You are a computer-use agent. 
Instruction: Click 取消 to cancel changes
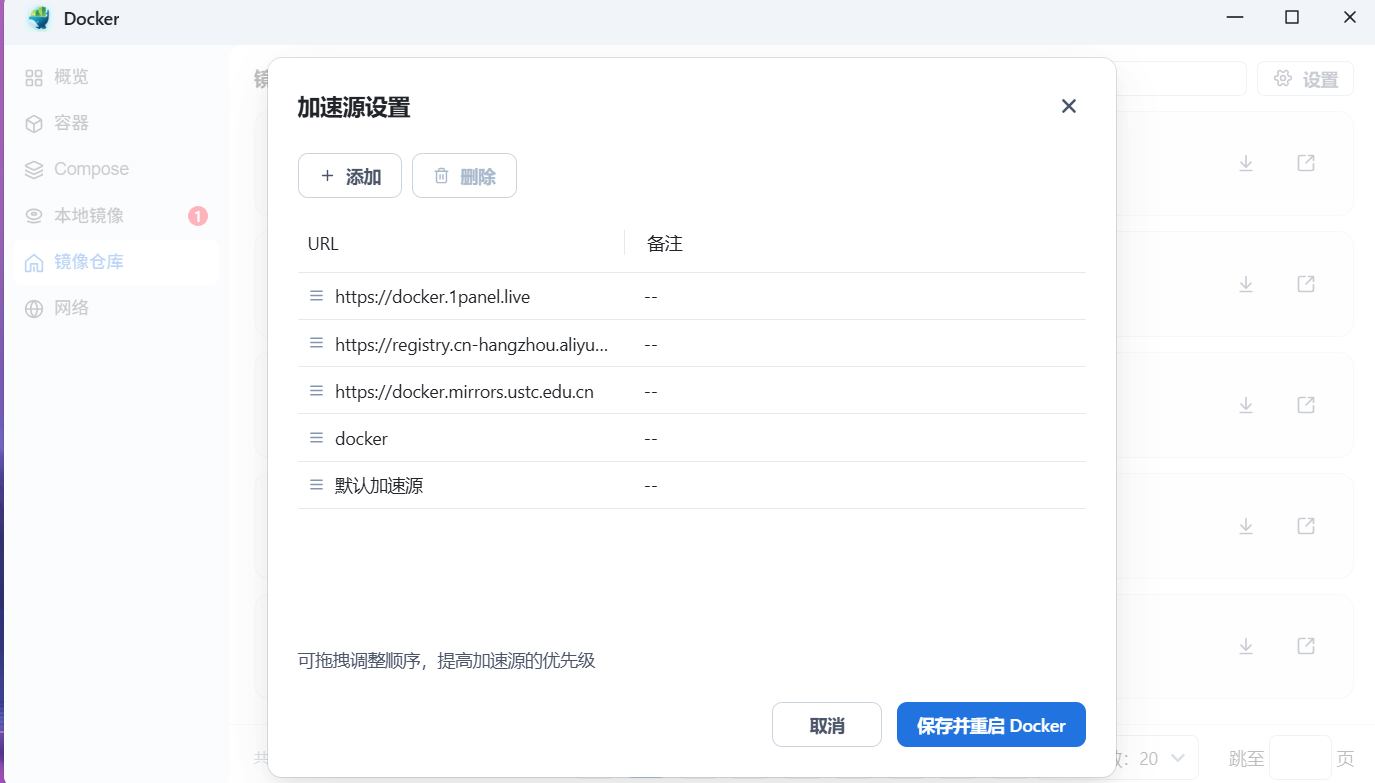tap(827, 725)
